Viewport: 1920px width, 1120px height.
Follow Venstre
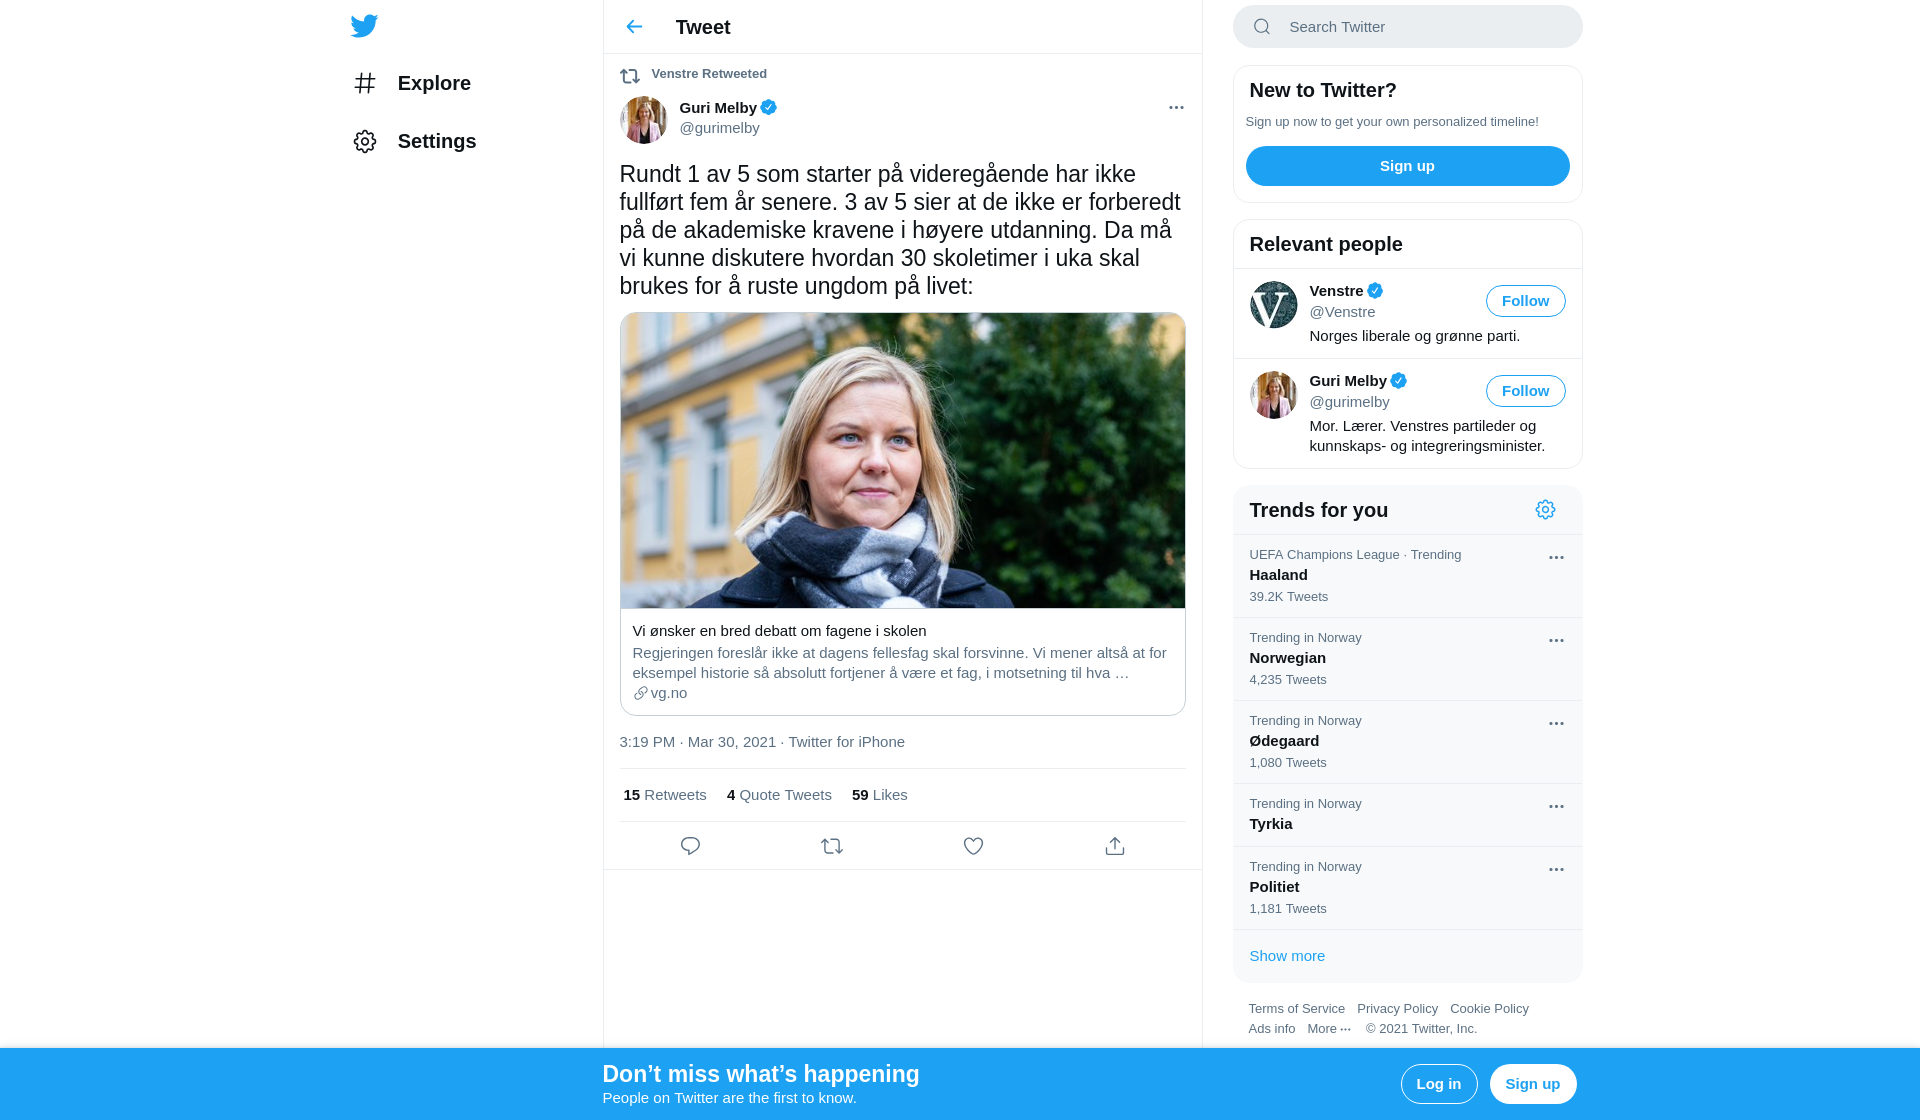1526,301
